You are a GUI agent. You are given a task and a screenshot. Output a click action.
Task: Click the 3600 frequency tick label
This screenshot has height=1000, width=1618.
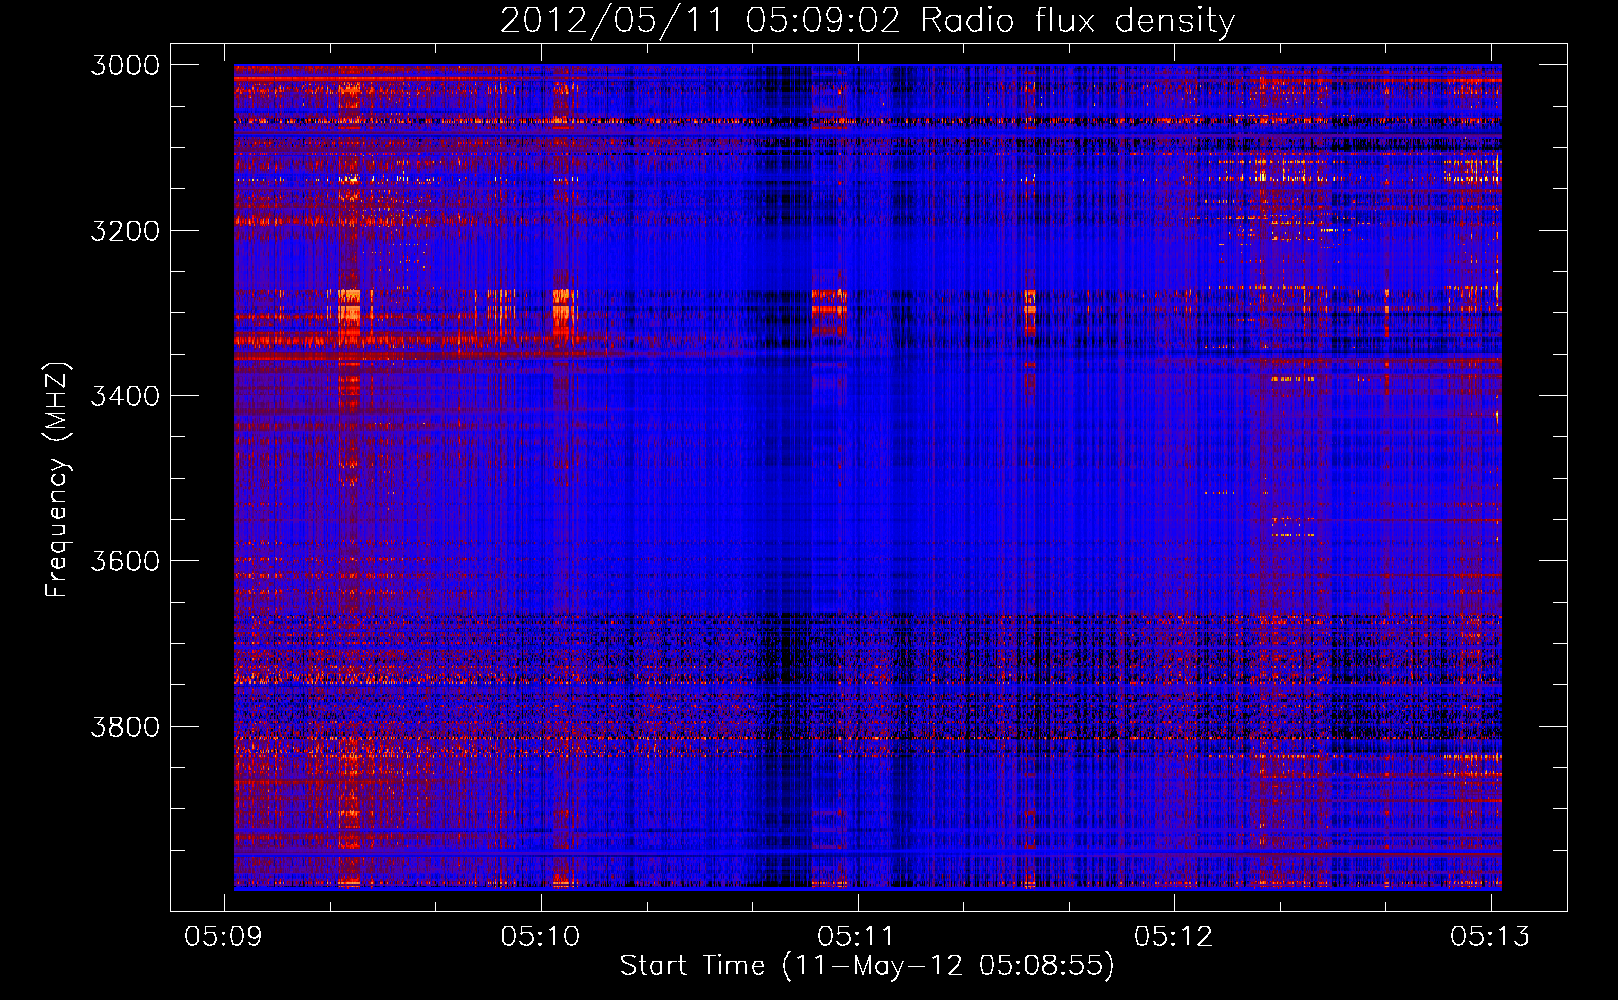click(125, 561)
